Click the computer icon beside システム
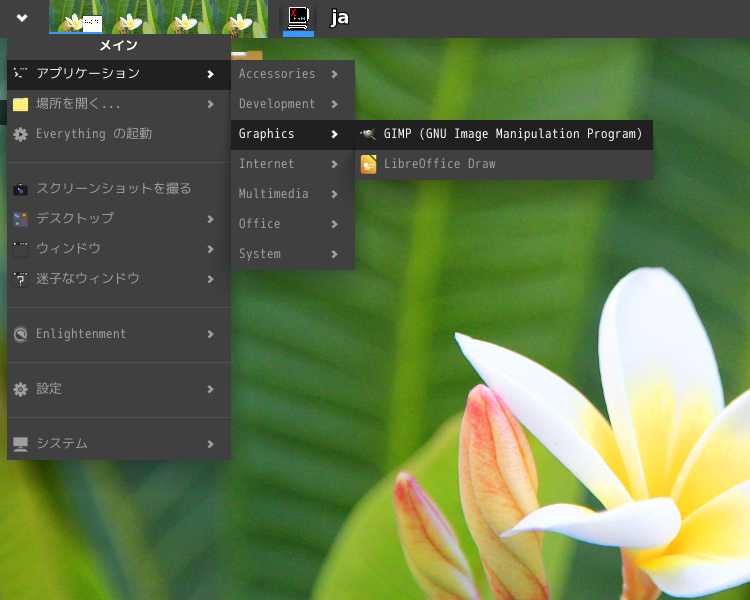 20,444
